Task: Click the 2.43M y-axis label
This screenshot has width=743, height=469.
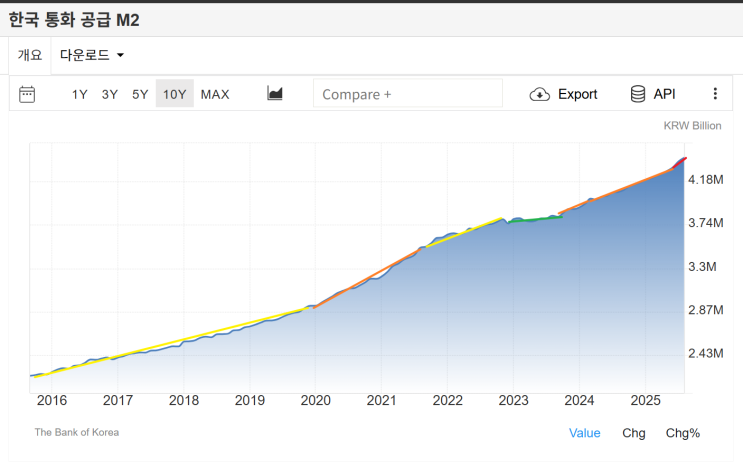Action: (x=706, y=353)
